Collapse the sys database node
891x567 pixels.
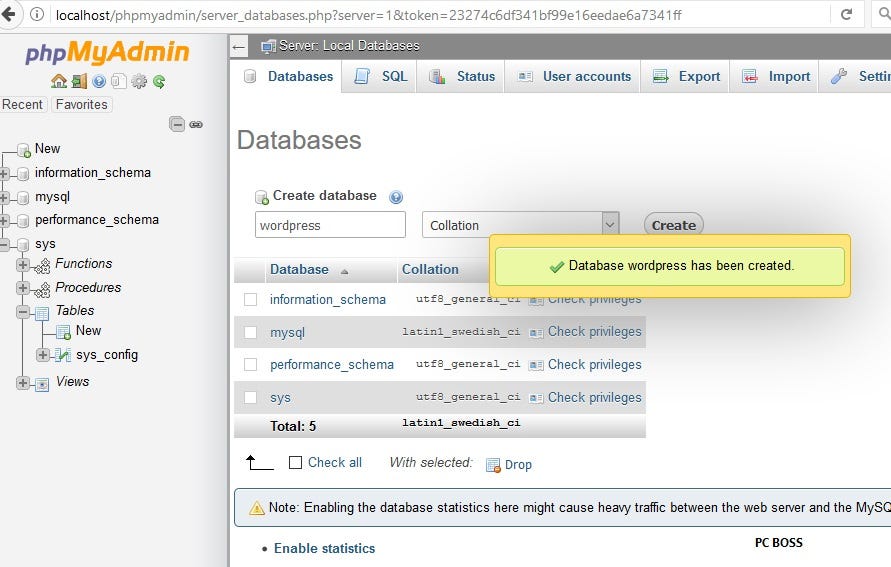click(4, 245)
